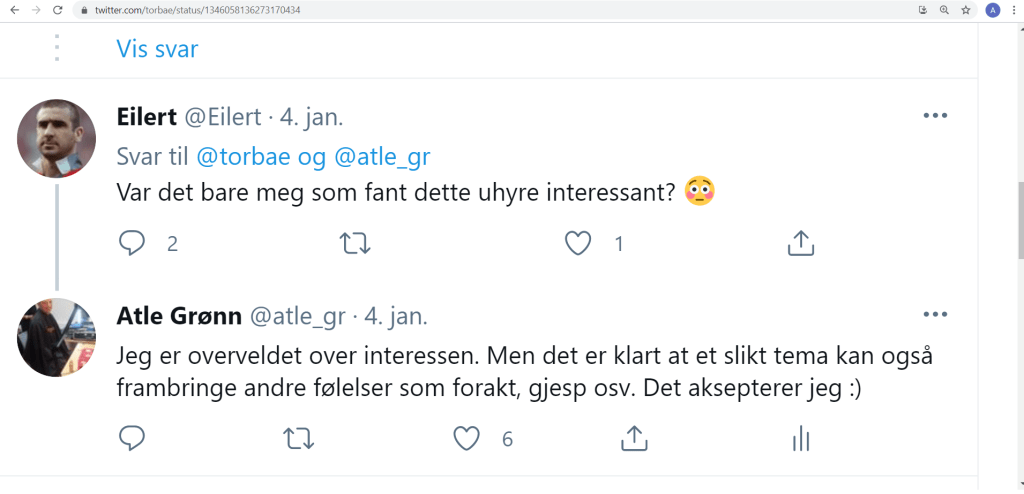Open Eilert's profile picture
This screenshot has height=494, width=1024.
tap(56, 138)
